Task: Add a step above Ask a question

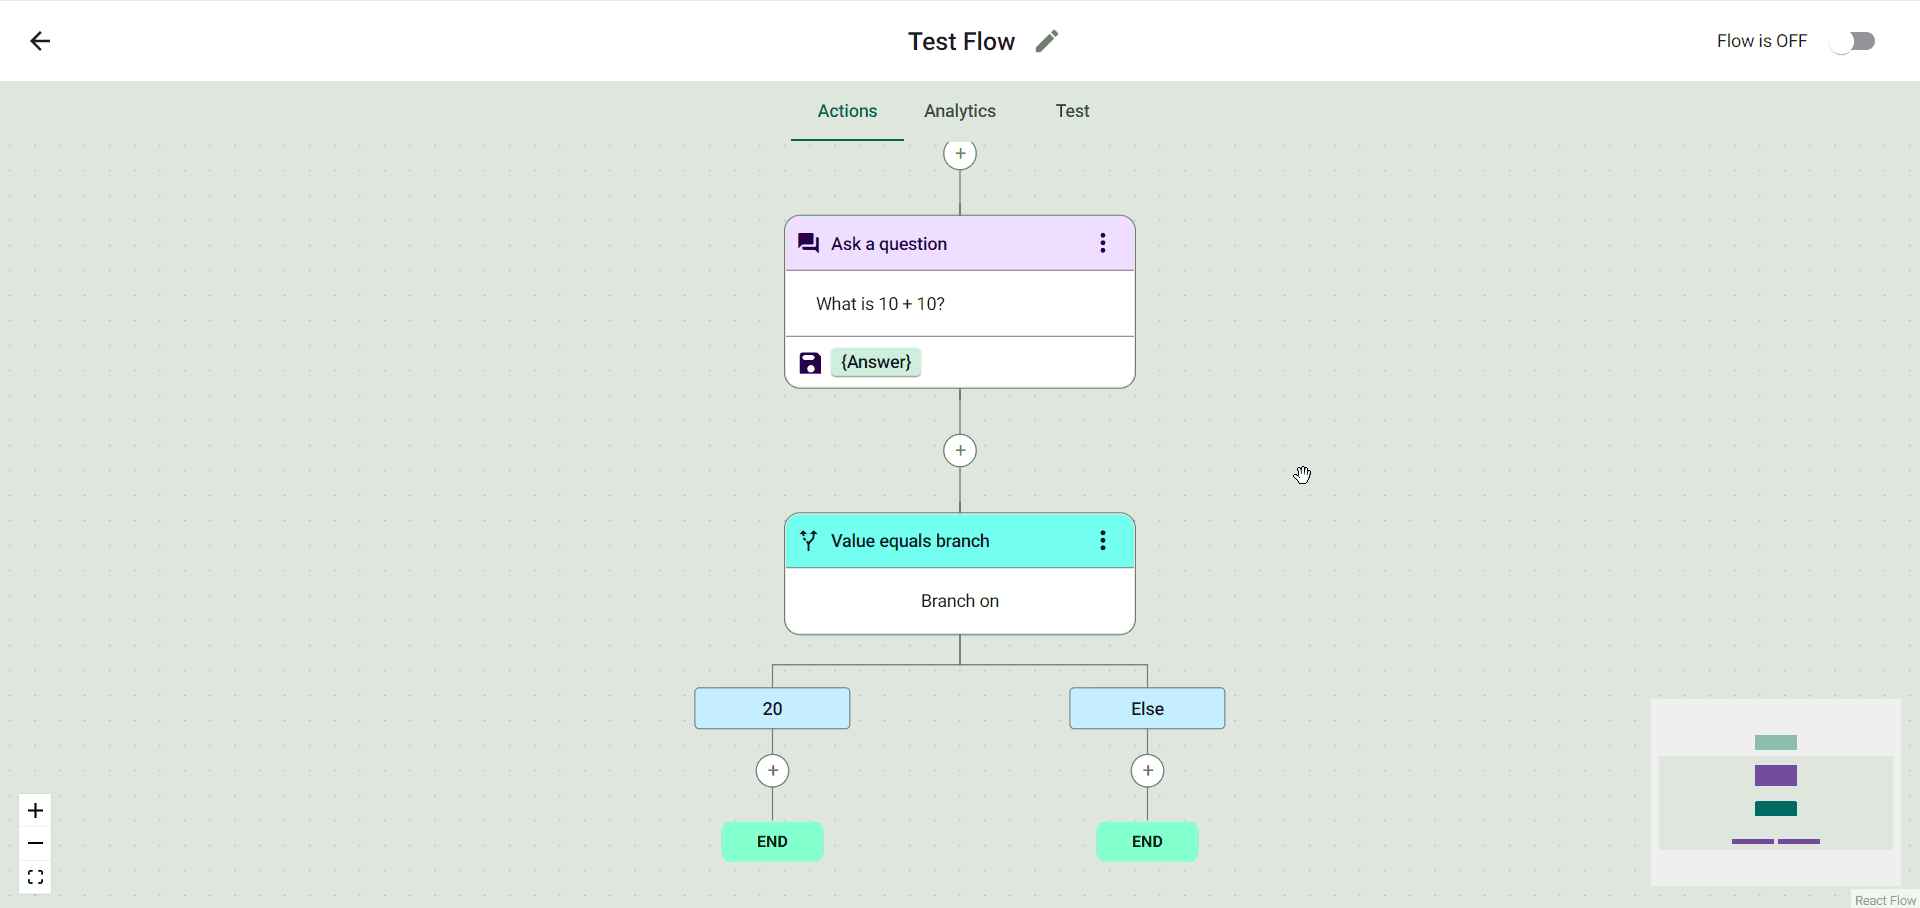Action: click(x=960, y=154)
